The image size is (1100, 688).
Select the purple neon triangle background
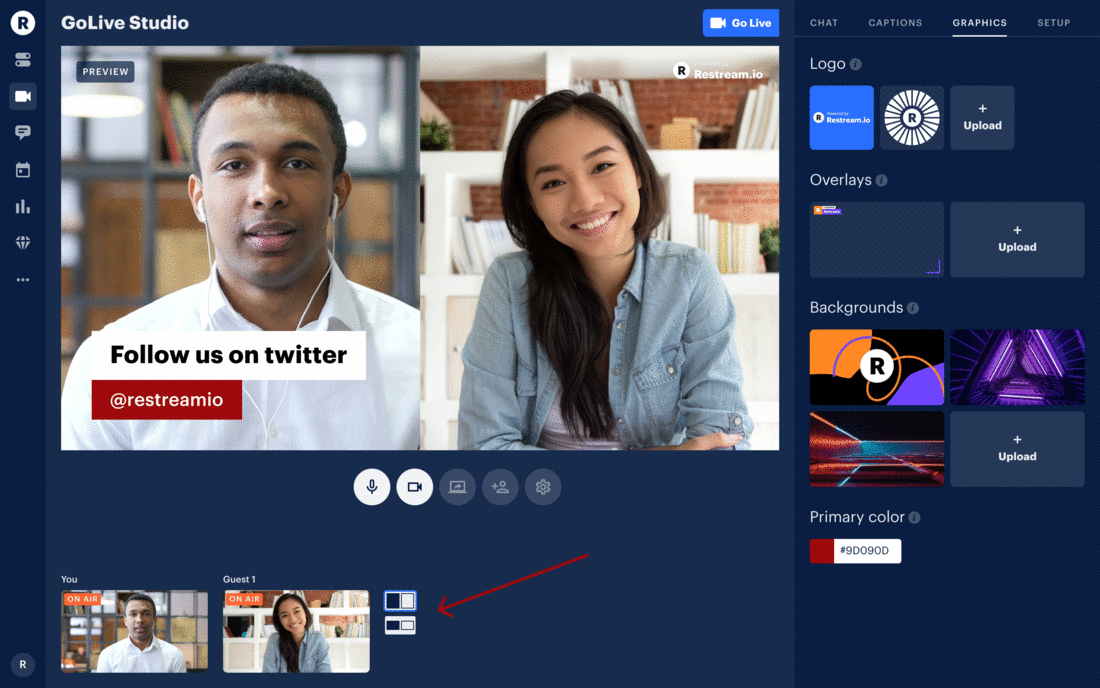1017,367
